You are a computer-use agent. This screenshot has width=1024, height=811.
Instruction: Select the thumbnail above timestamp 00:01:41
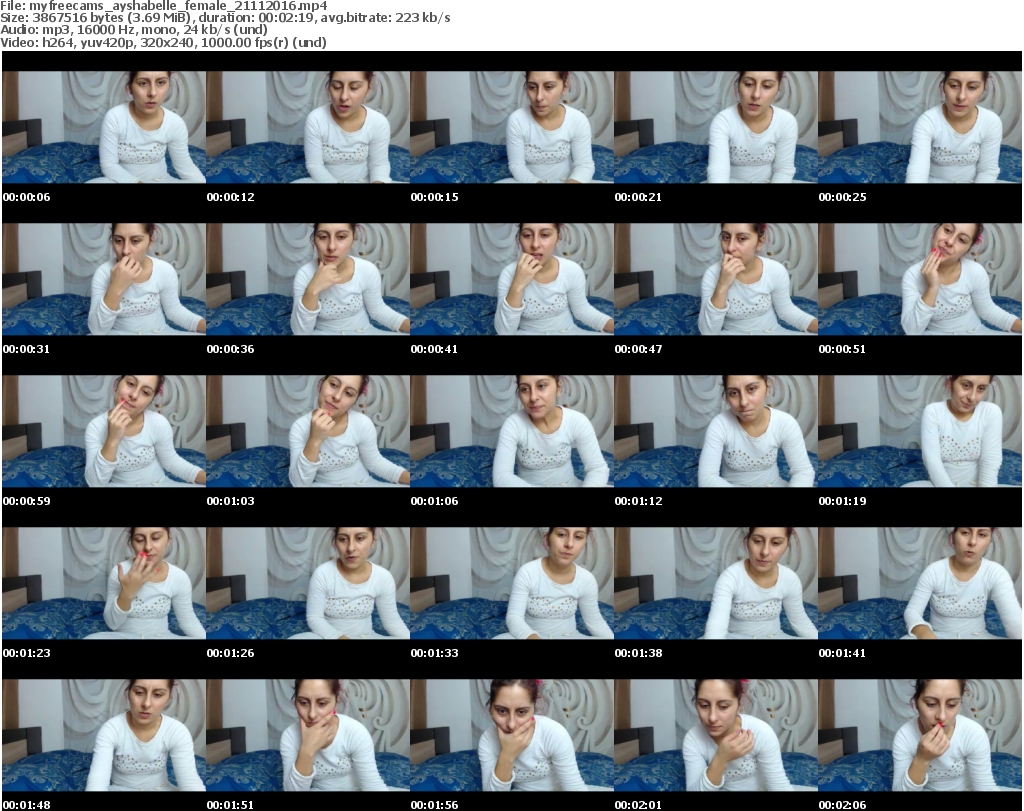920,583
